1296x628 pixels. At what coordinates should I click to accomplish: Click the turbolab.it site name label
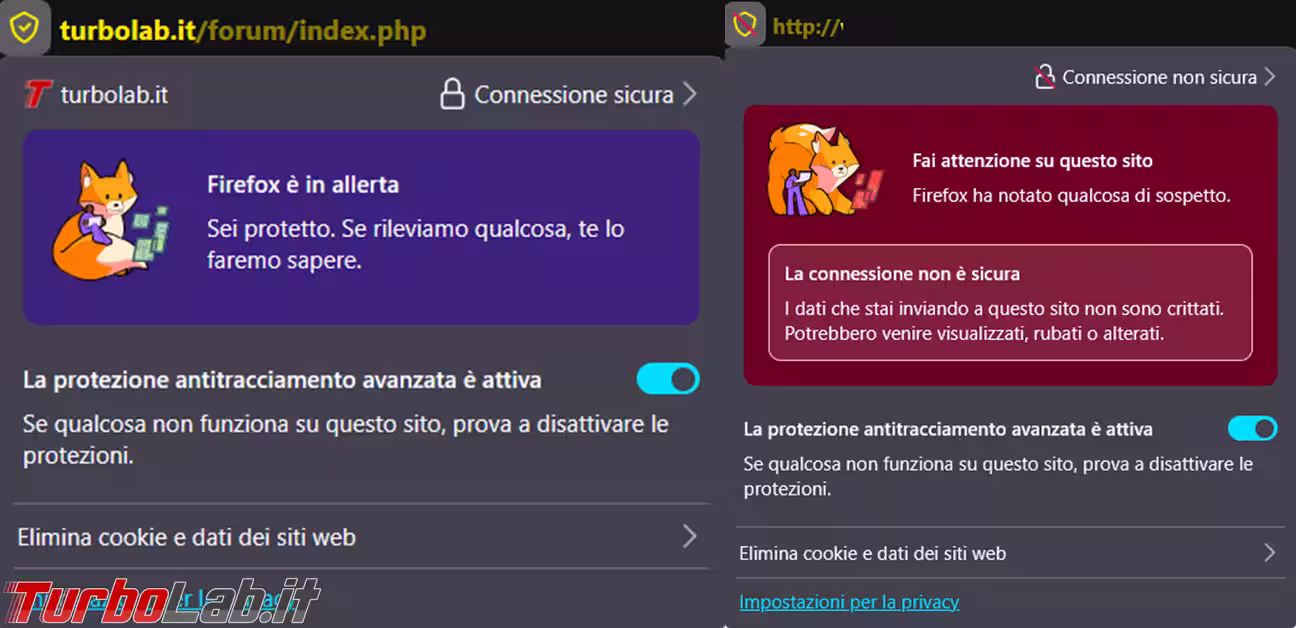click(114, 95)
